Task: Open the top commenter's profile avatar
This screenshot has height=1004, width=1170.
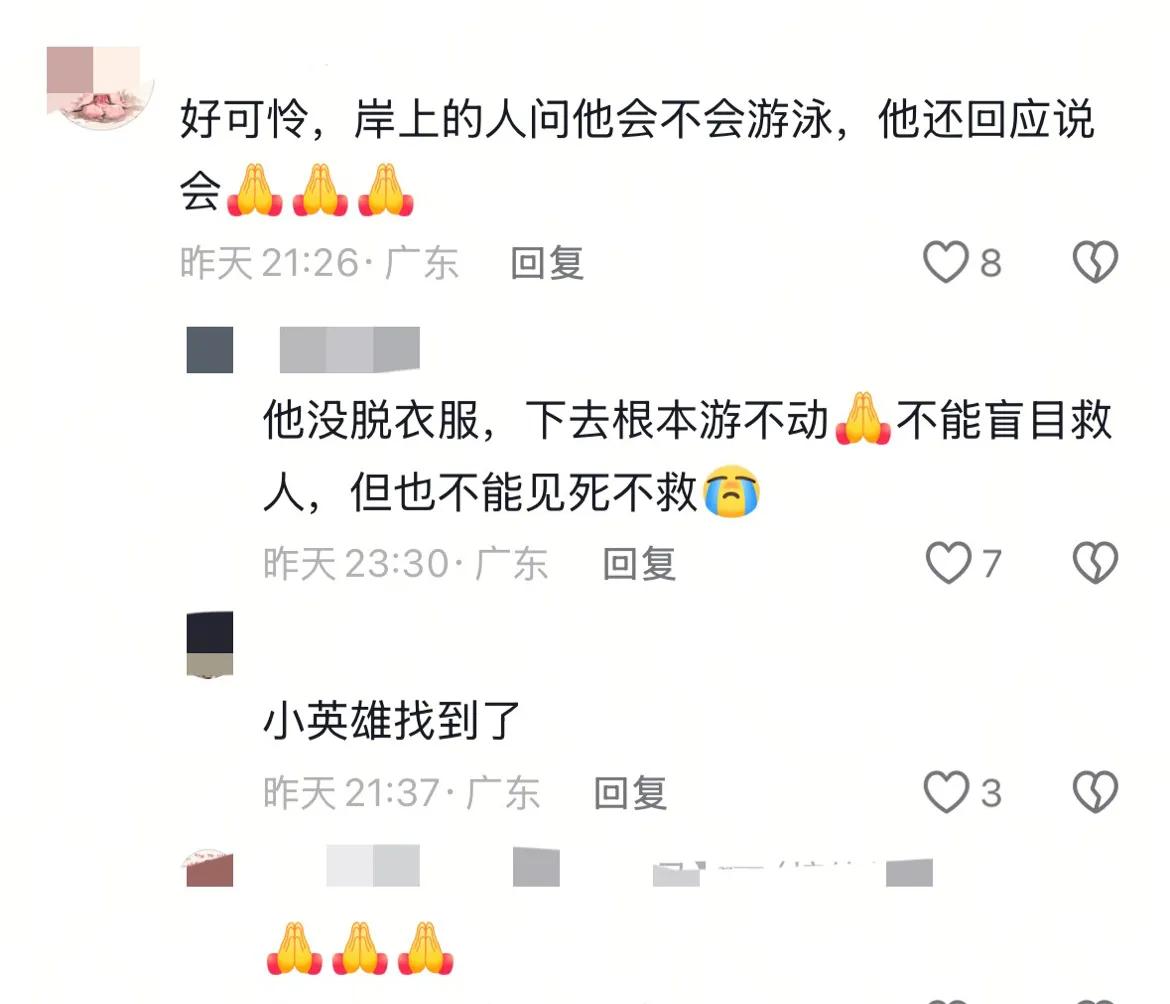Action: [x=97, y=86]
